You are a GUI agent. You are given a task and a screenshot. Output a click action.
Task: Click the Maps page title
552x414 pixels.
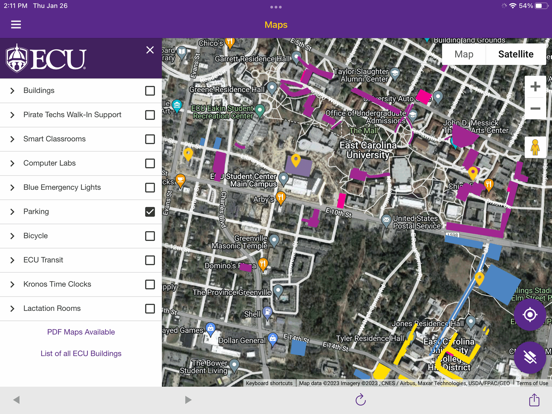click(276, 25)
